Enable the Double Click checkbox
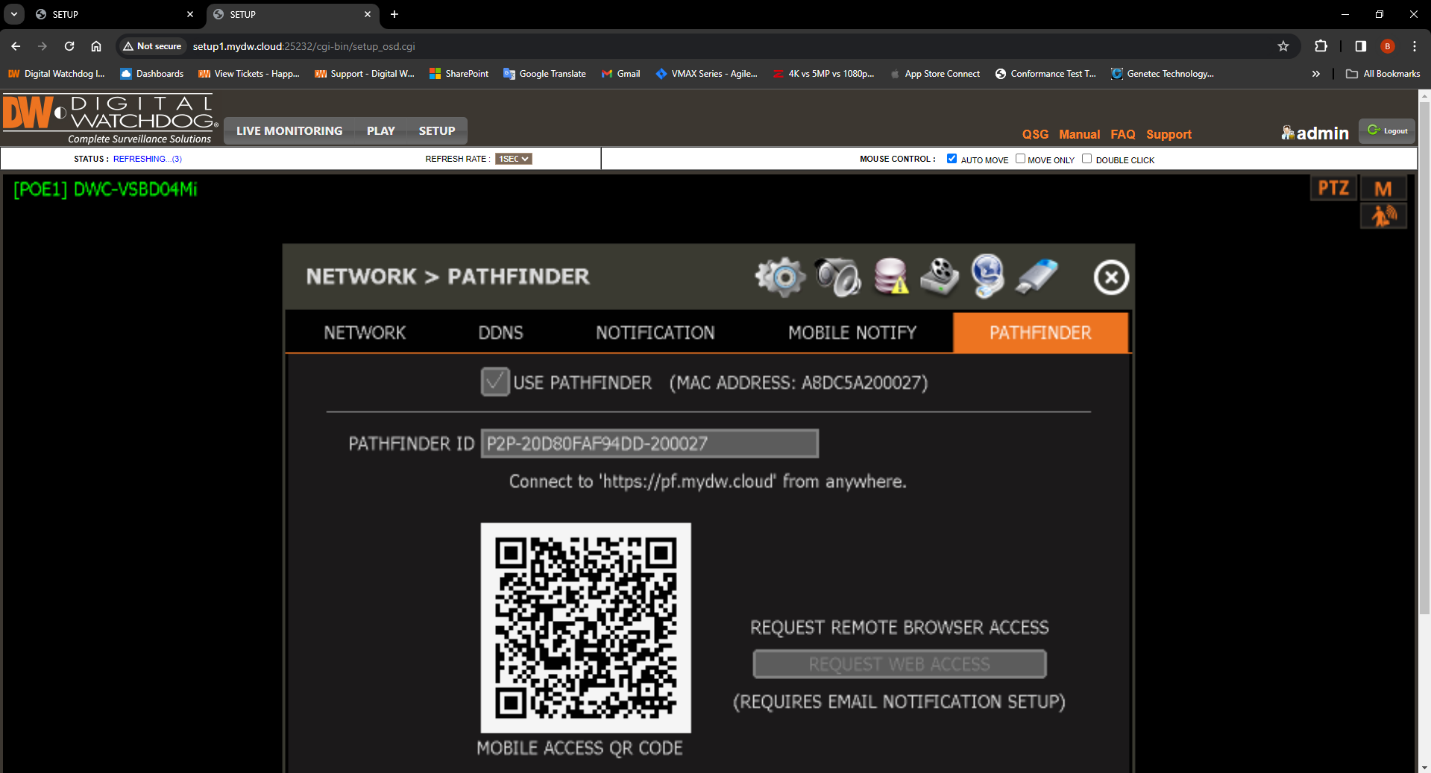This screenshot has width=1431, height=773. click(1087, 159)
